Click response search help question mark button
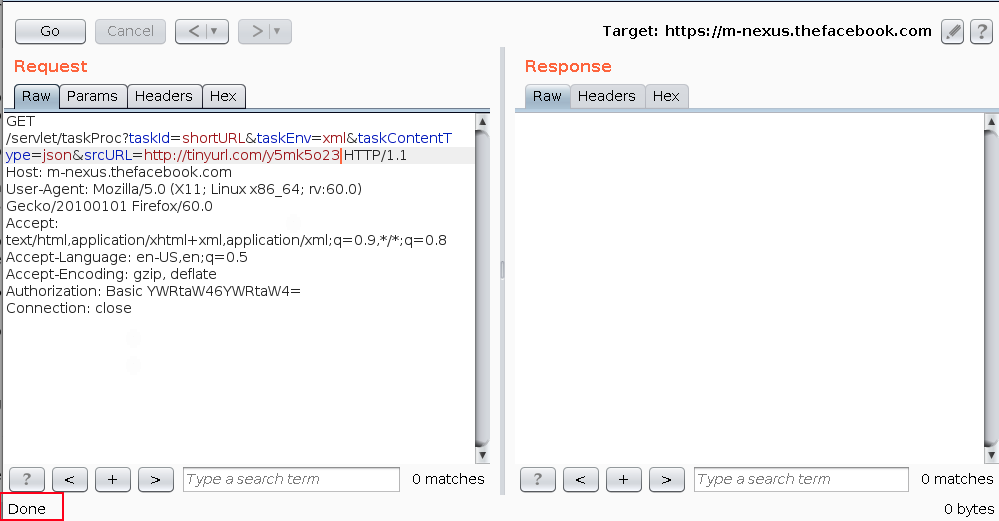Viewport: 999px width, 521px height. [538, 479]
